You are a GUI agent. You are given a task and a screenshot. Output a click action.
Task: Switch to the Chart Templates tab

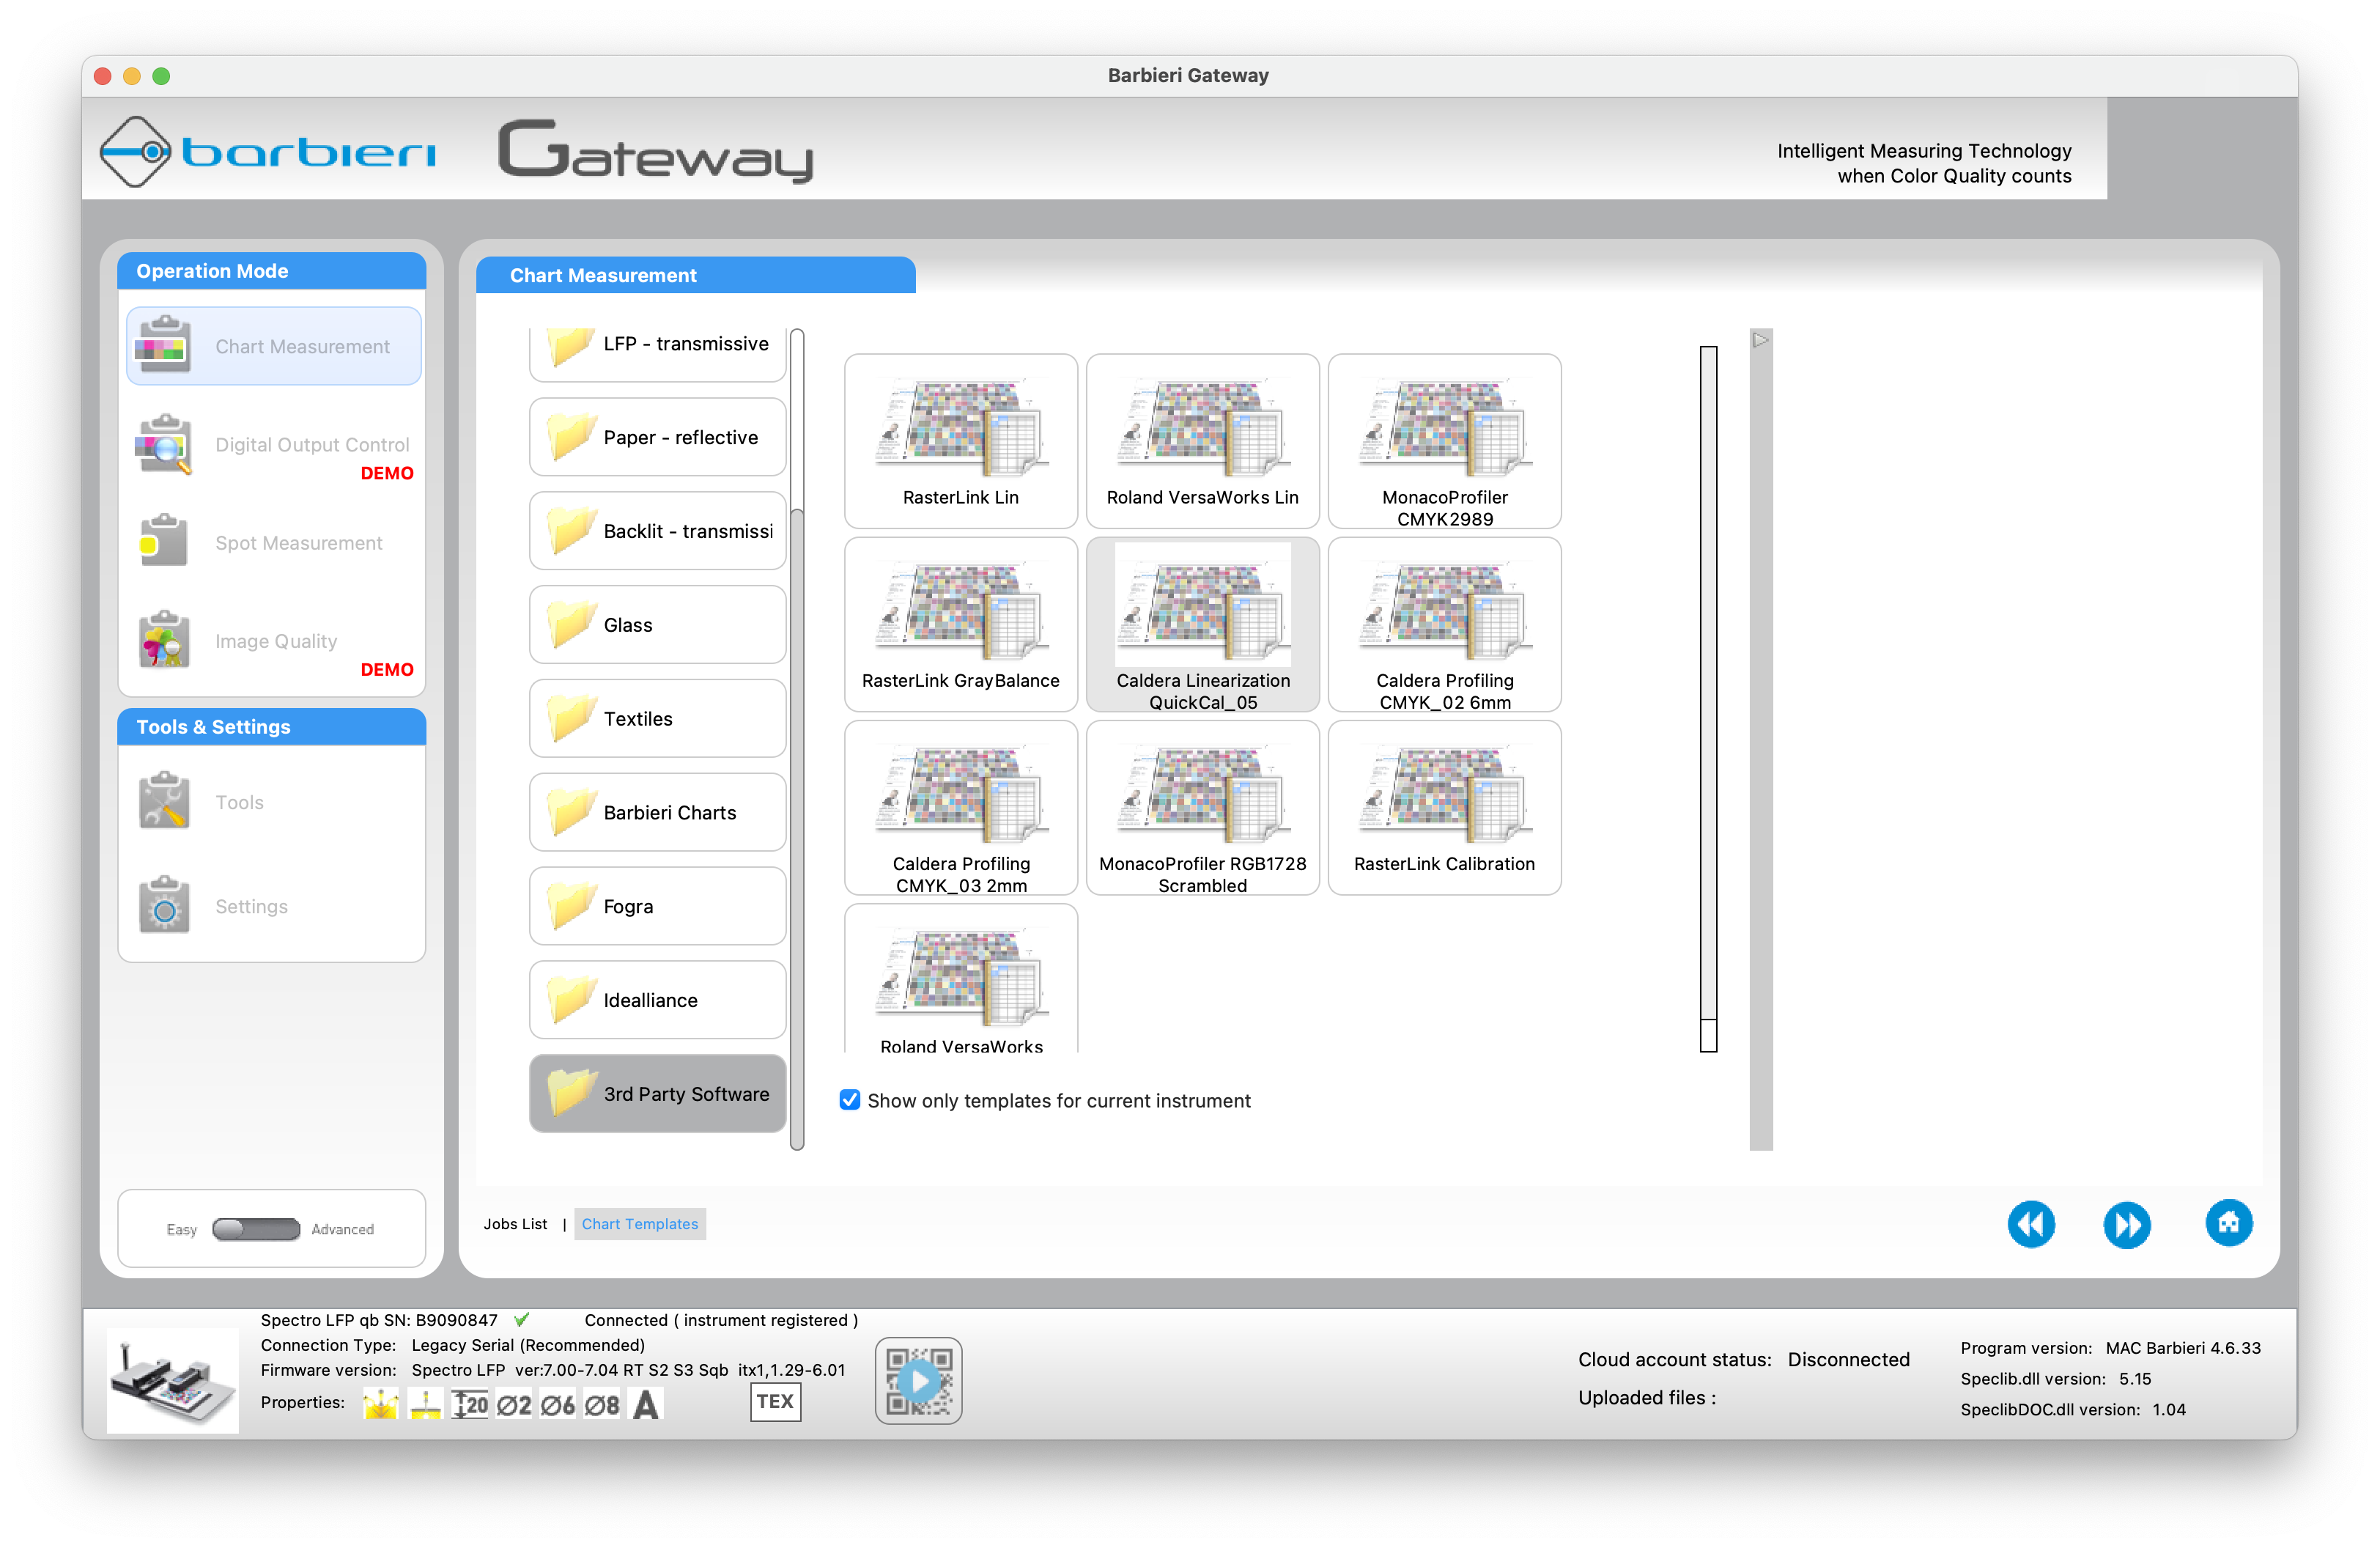click(x=640, y=1224)
